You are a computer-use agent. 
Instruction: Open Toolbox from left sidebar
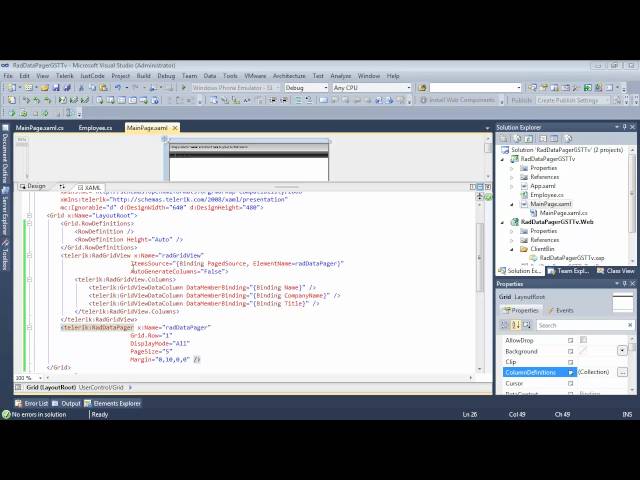click(x=5, y=255)
